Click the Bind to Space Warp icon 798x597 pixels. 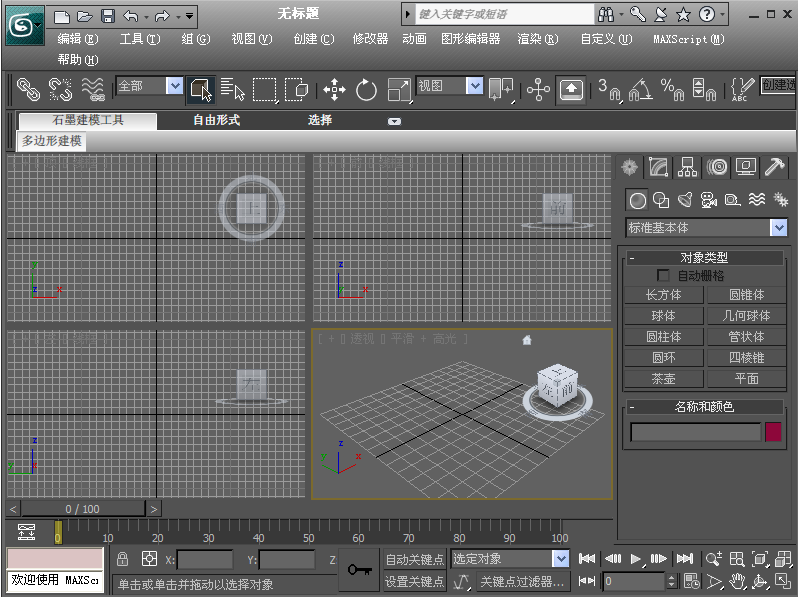pyautogui.click(x=93, y=89)
